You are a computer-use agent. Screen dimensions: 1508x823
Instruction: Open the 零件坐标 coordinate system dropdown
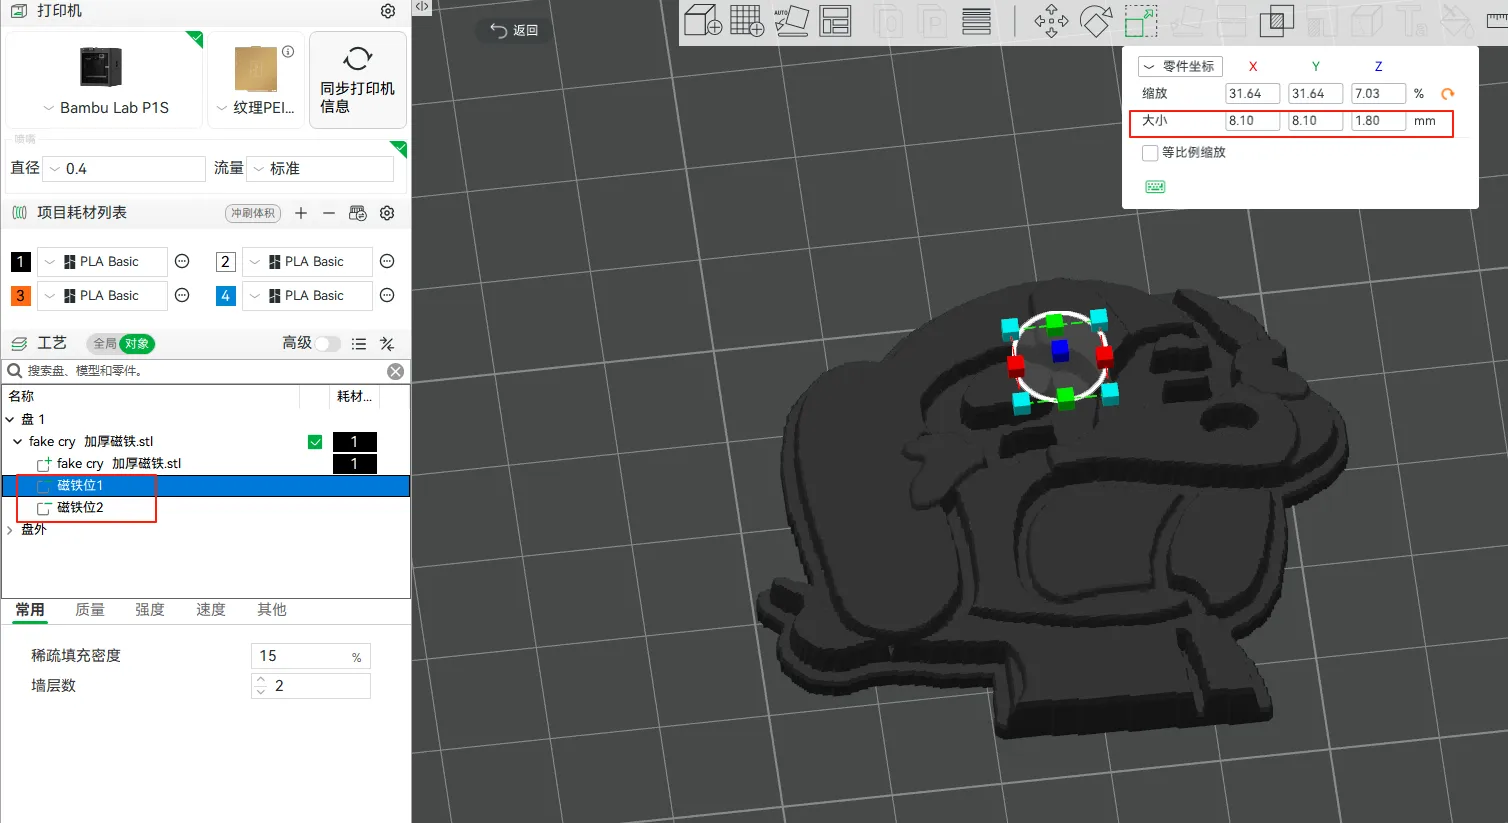click(1180, 66)
